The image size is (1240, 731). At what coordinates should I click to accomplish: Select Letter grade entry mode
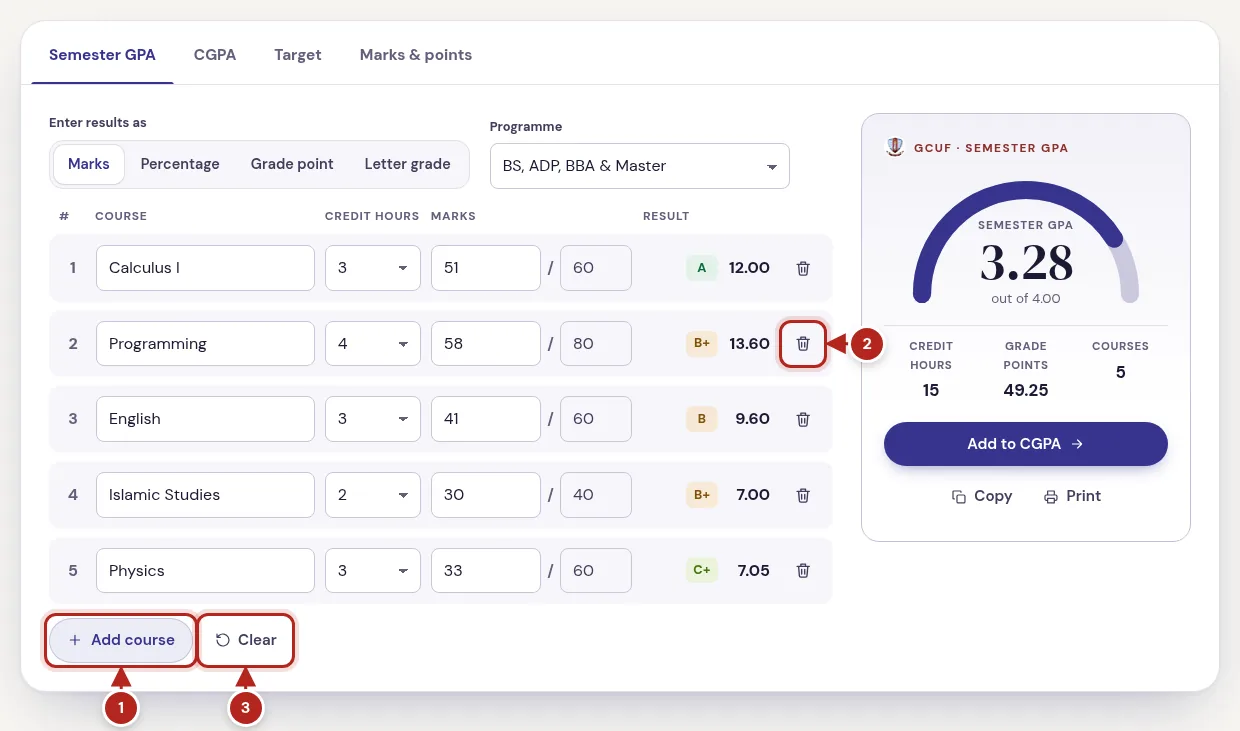(407, 164)
